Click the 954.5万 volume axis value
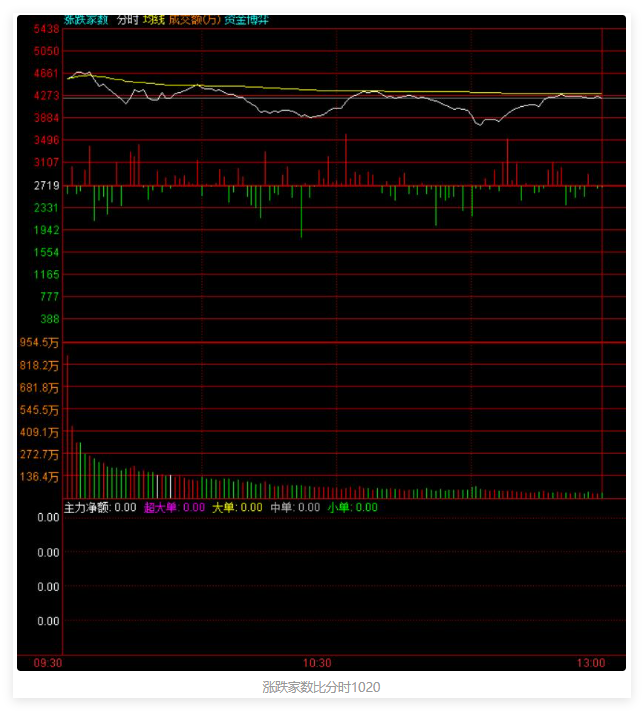 [x=40, y=342]
